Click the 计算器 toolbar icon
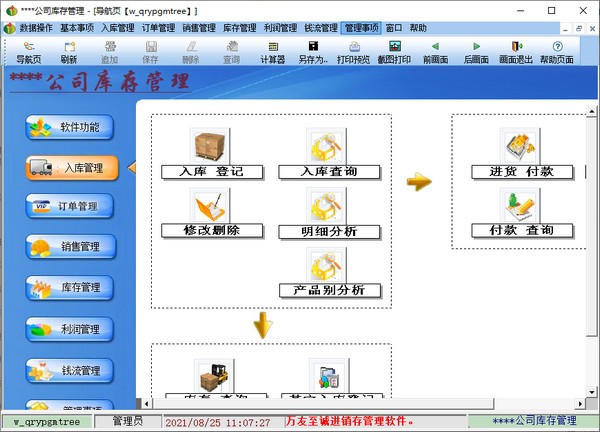This screenshot has height=432, width=600. 273,52
